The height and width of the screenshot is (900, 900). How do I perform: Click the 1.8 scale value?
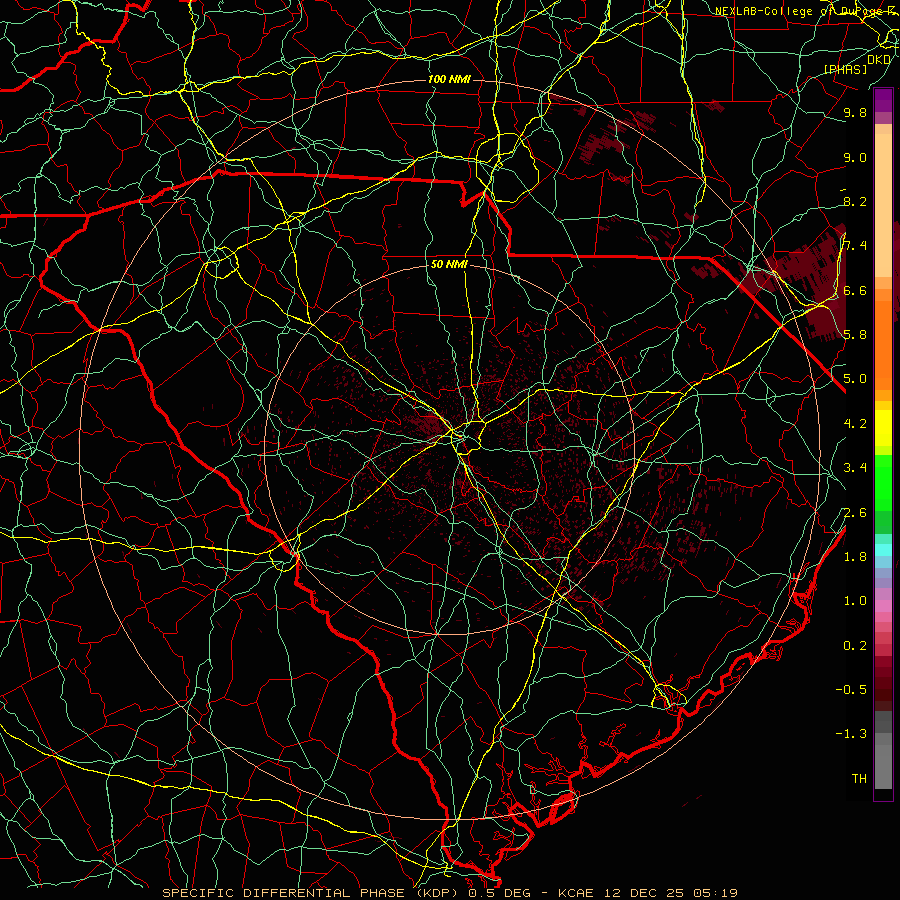[x=855, y=557]
